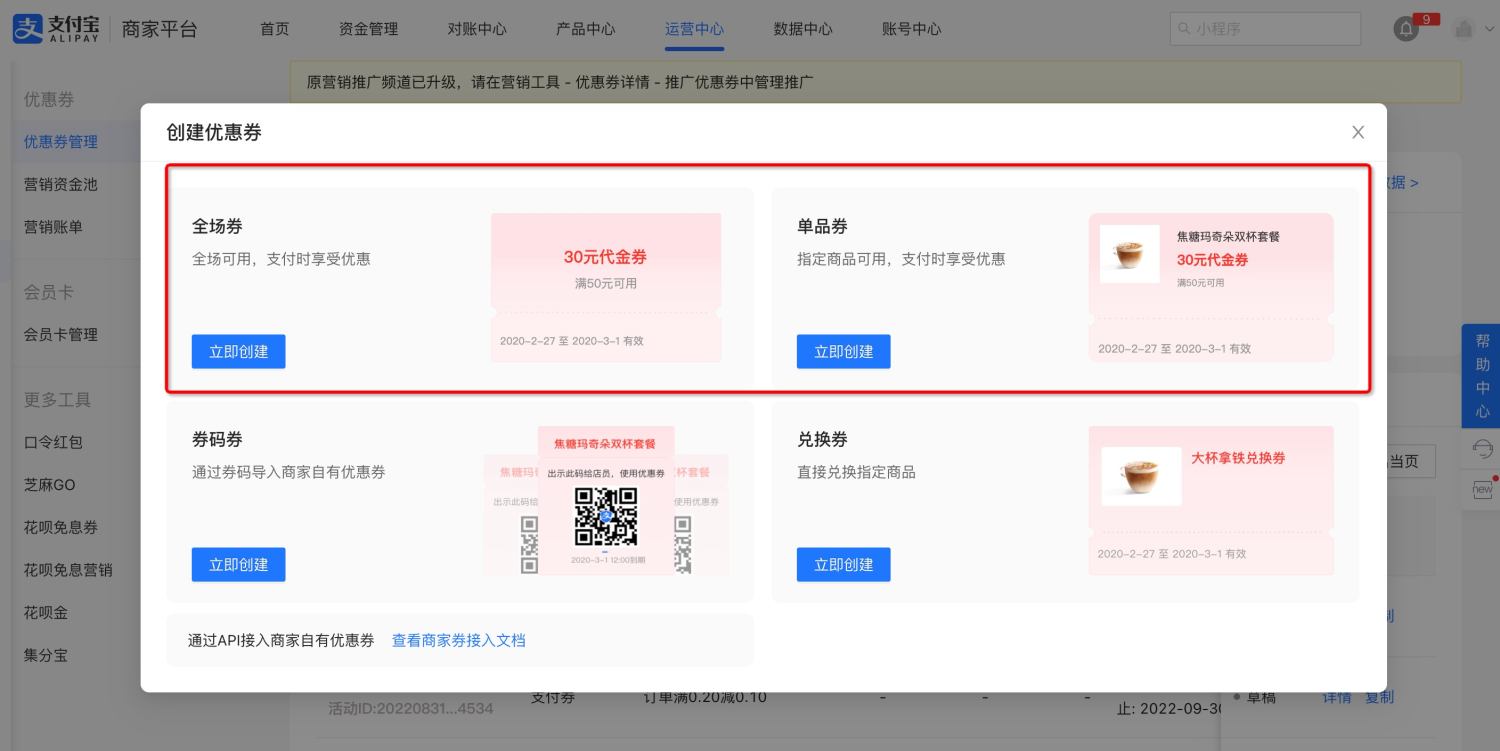Click the center QR code in 券码券 card

pyautogui.click(x=606, y=517)
